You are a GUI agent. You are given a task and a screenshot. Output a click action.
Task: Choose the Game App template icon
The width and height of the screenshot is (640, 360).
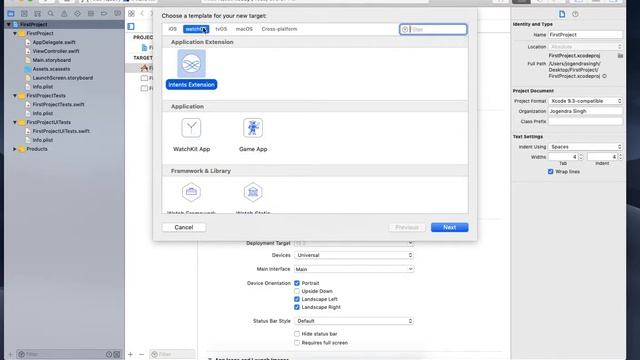(x=253, y=128)
